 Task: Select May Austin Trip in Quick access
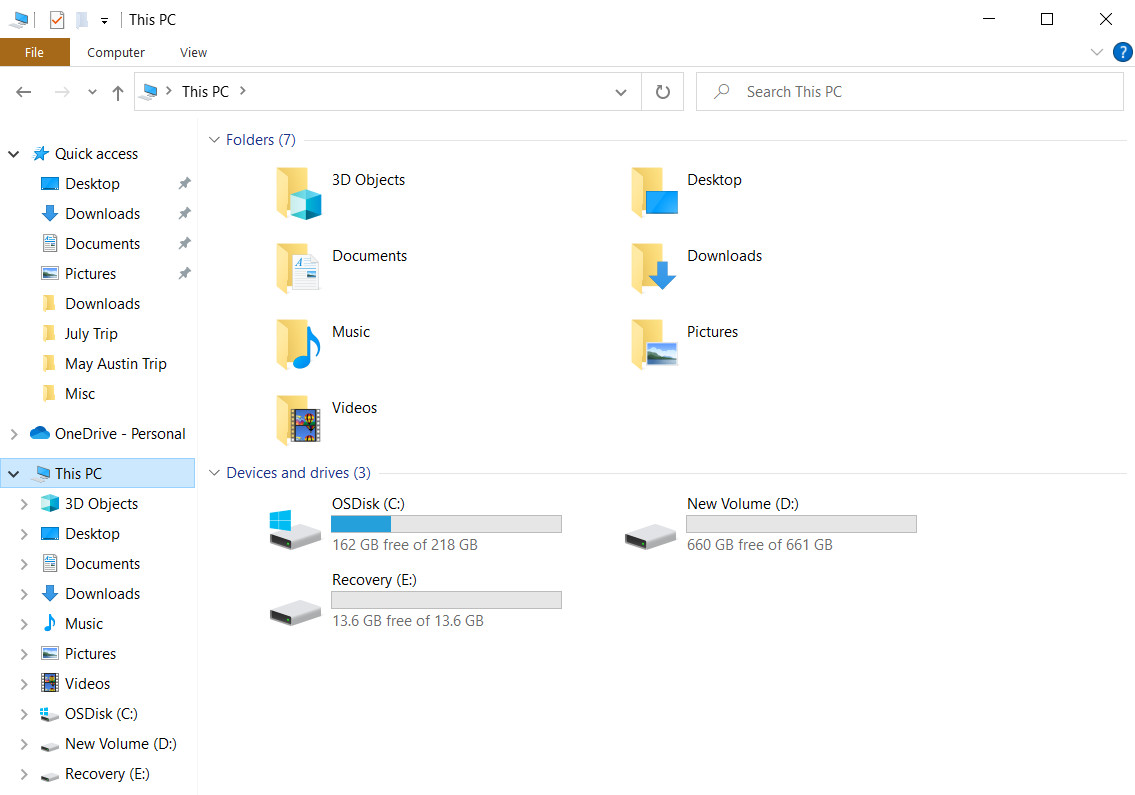coord(116,363)
